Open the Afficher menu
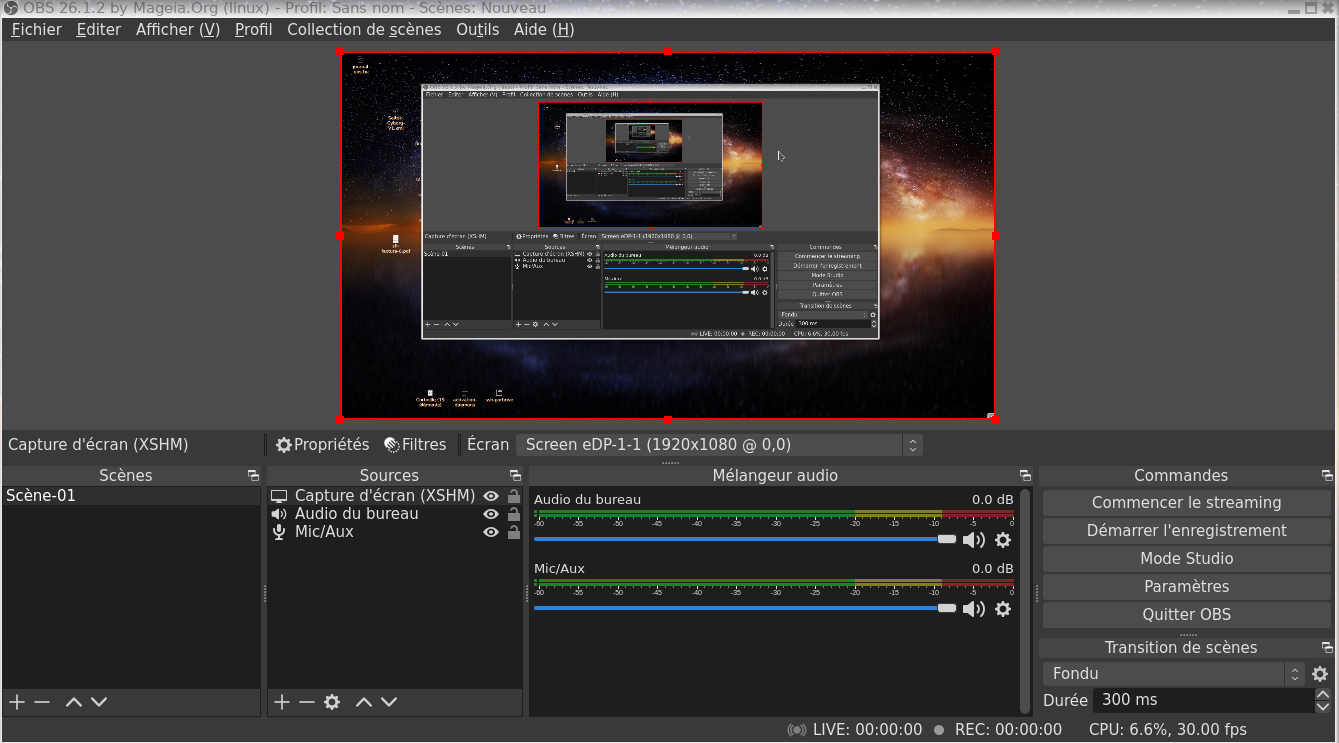Image resolution: width=1339 pixels, height=743 pixels. click(178, 29)
